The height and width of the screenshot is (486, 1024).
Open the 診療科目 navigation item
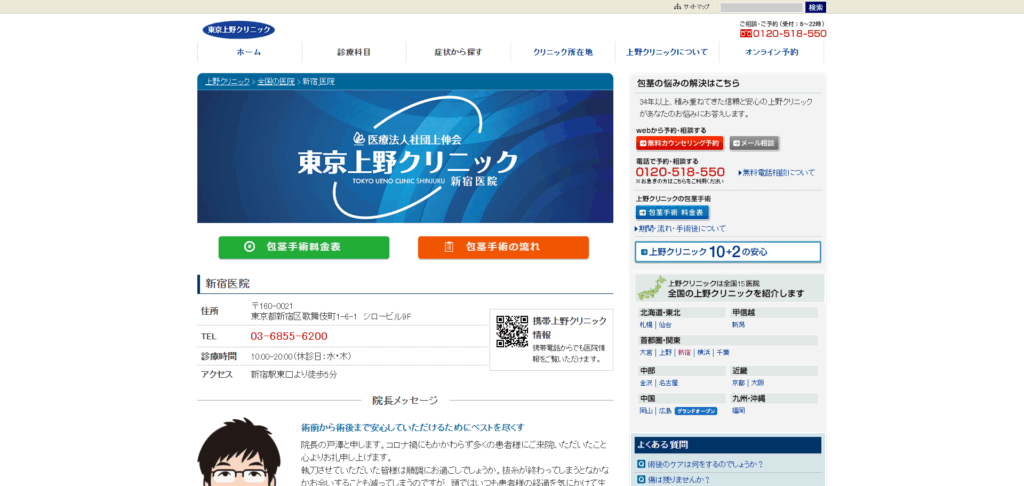tap(354, 52)
